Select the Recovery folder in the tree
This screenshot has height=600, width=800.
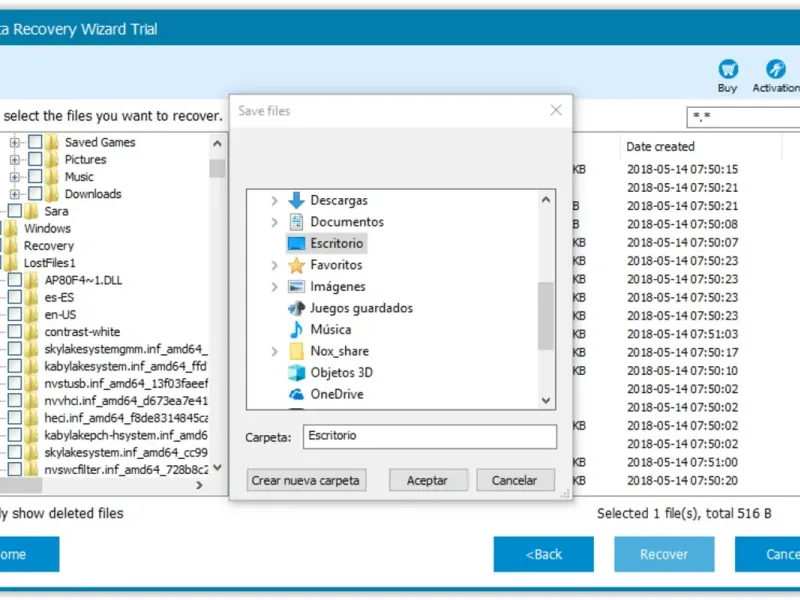49,246
